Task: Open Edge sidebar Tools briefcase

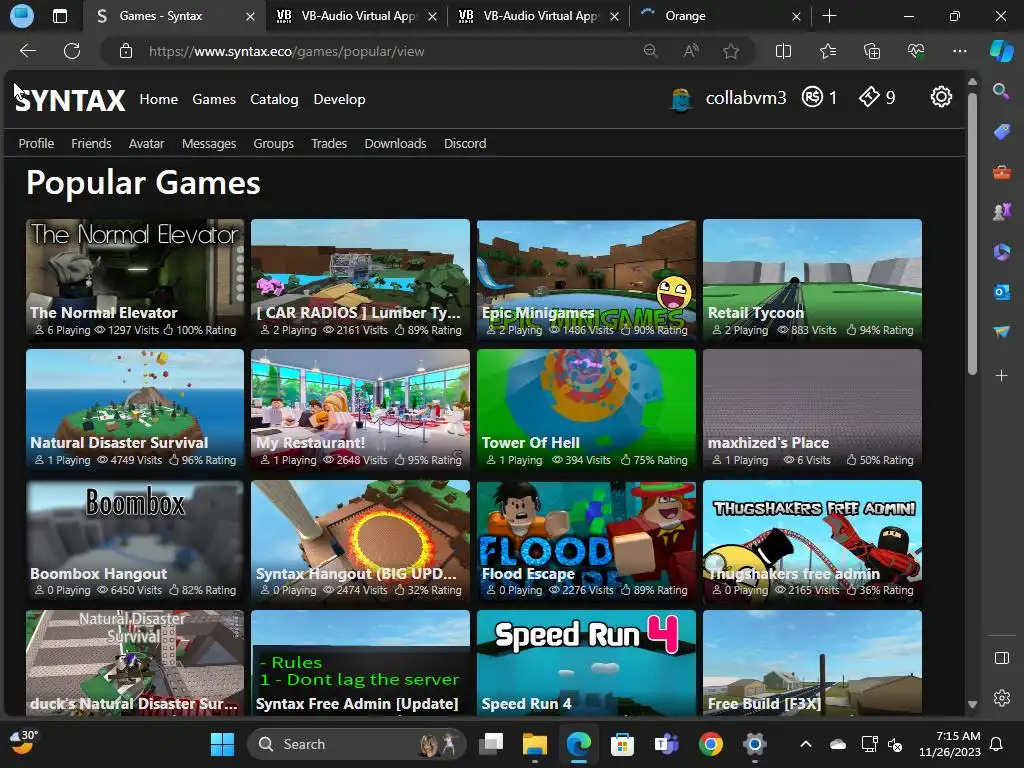Action: point(1001,172)
